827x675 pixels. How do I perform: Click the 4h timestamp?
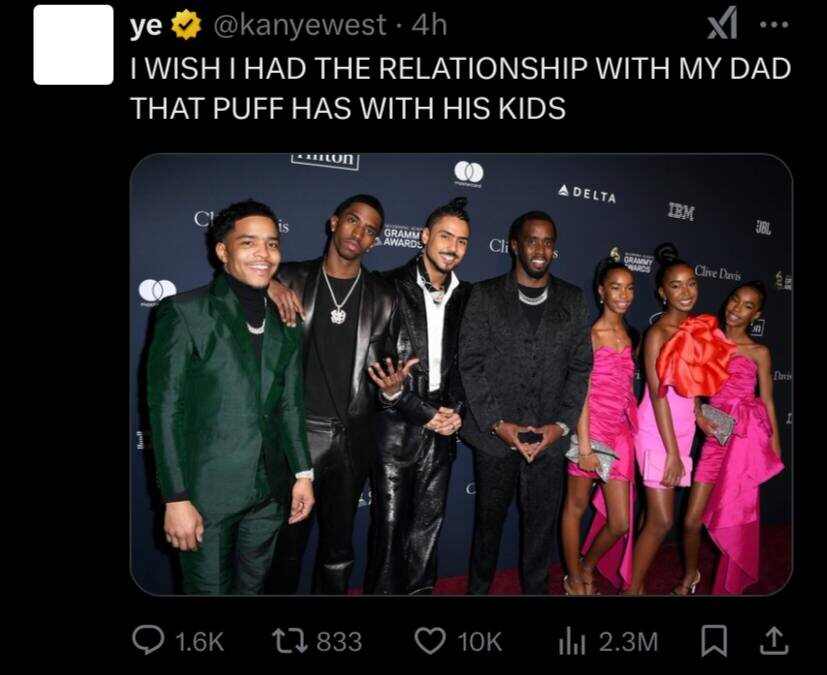tap(428, 25)
